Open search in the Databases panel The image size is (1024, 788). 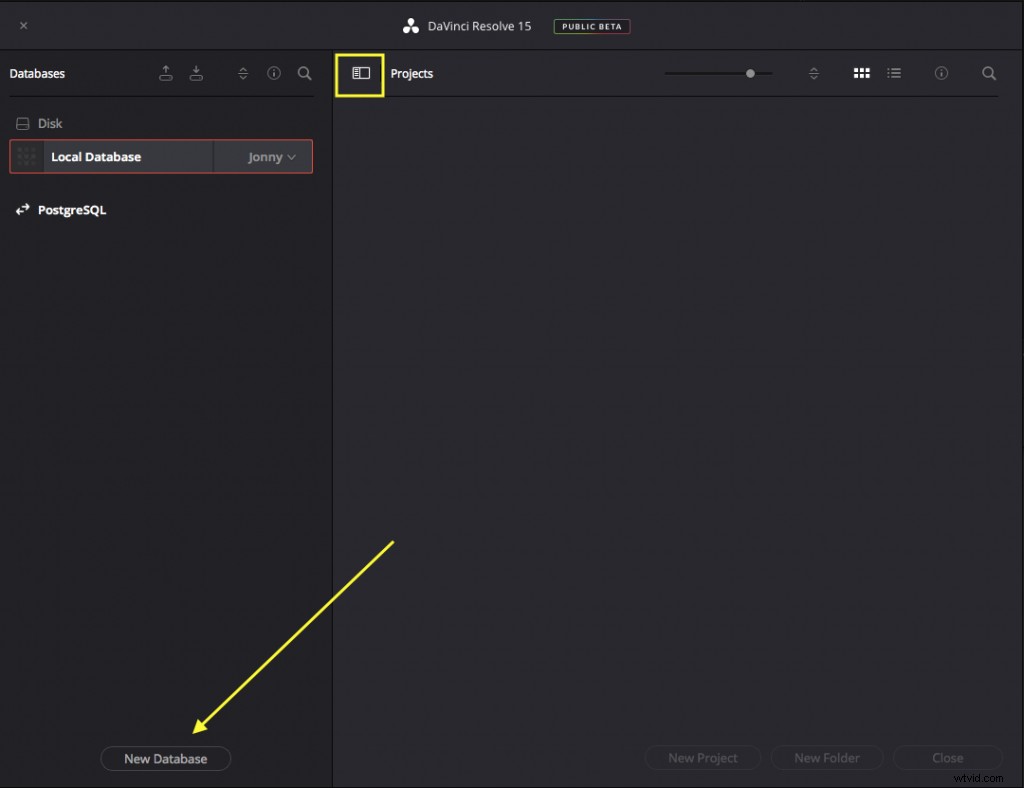(x=305, y=73)
